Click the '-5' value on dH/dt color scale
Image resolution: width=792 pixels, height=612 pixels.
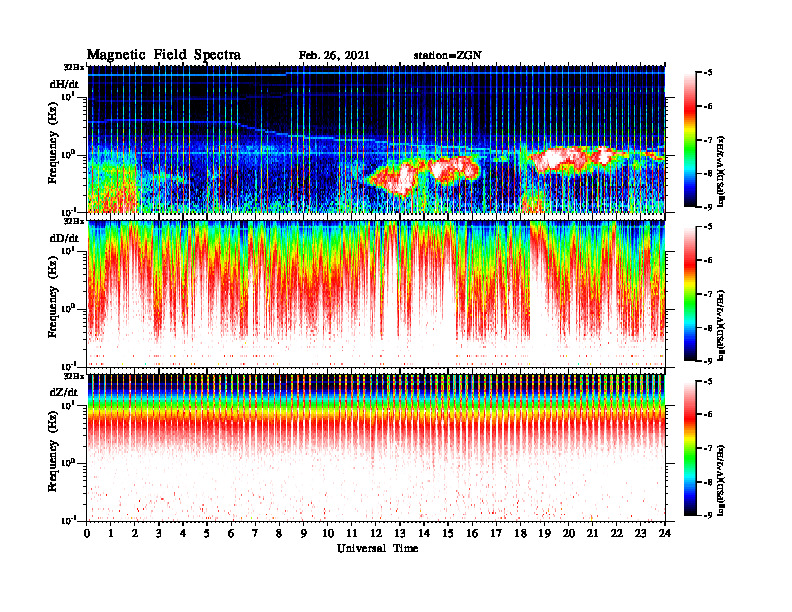click(x=708, y=73)
